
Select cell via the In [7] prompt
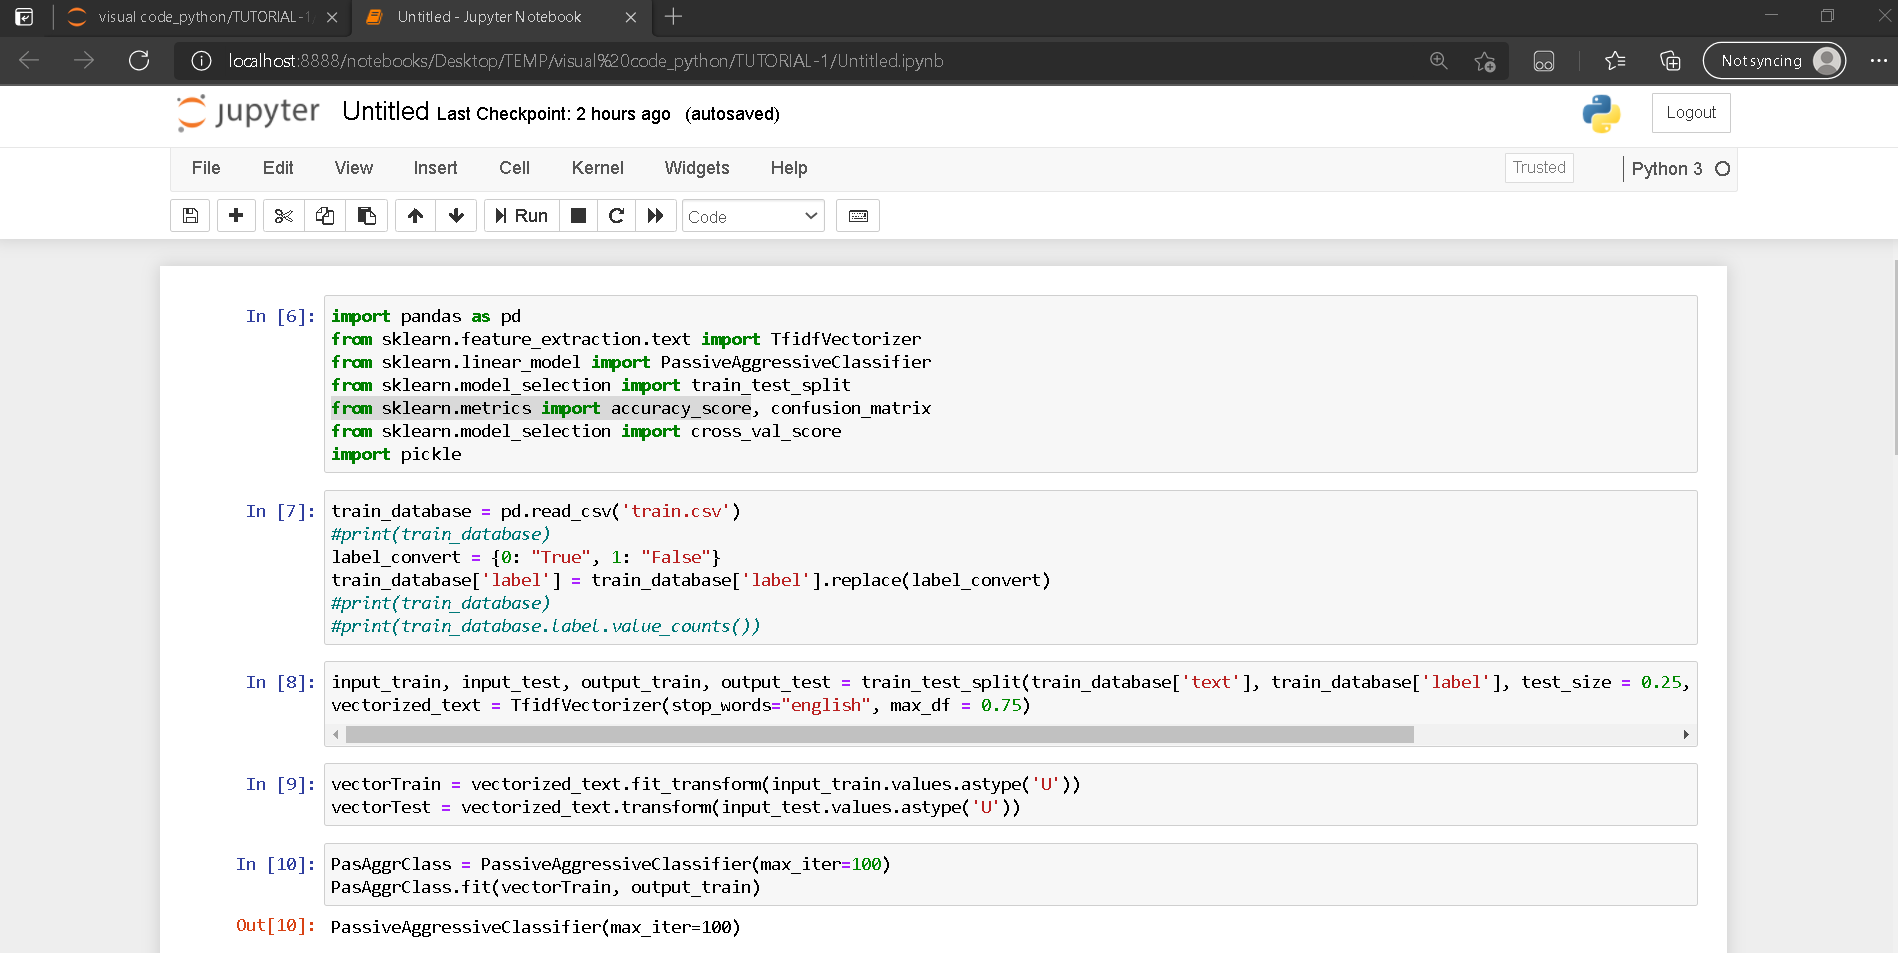tap(280, 511)
